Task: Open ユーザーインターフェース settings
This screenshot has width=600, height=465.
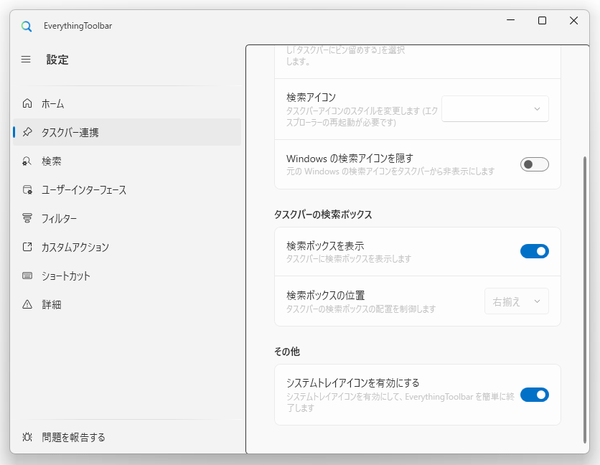Action: 127,189
